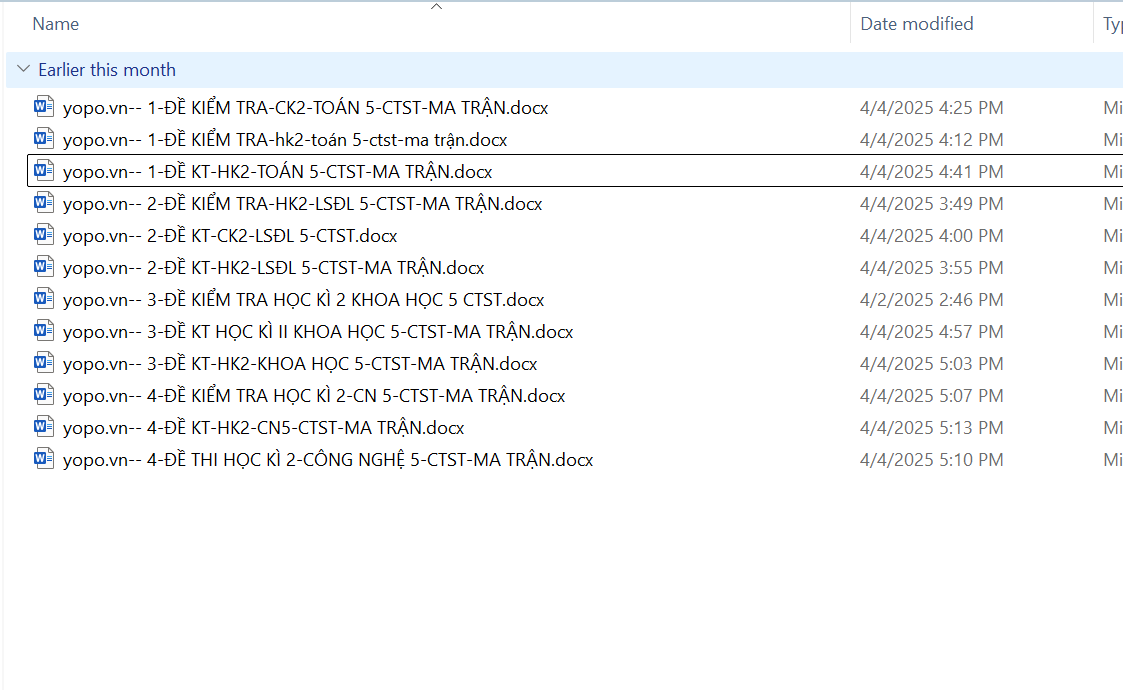Click the 4/2/2025 2:46 PM date entry
Viewport: 1123px width, 690px height.
tap(931, 300)
